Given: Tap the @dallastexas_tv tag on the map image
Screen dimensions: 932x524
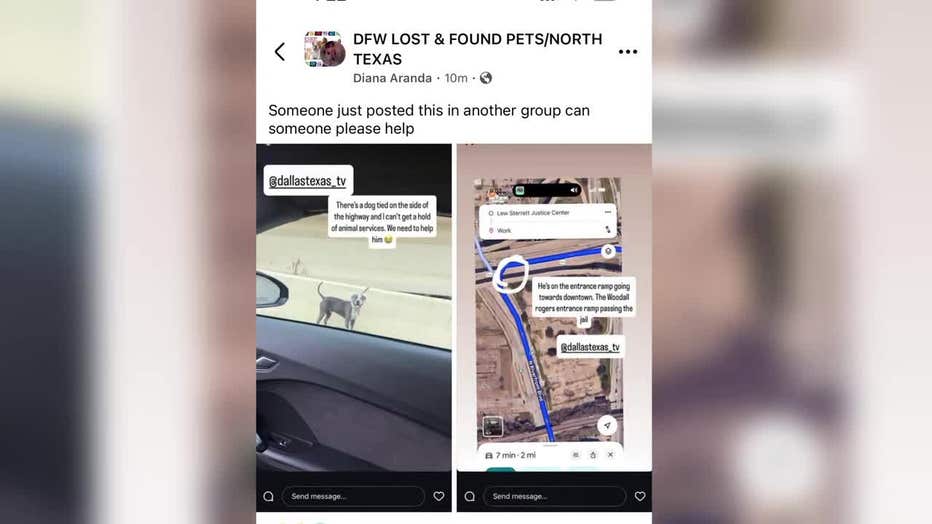Looking at the screenshot, I should coord(590,347).
